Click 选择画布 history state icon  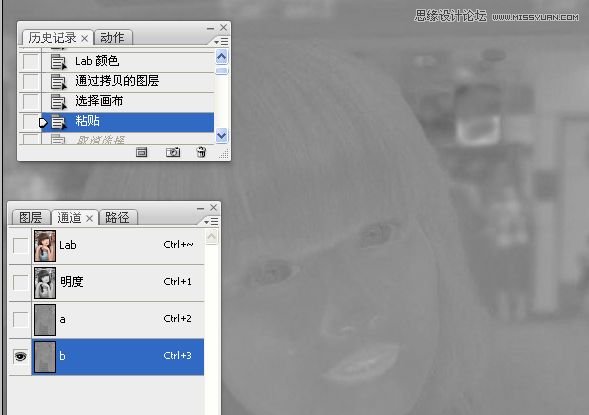(x=58, y=101)
